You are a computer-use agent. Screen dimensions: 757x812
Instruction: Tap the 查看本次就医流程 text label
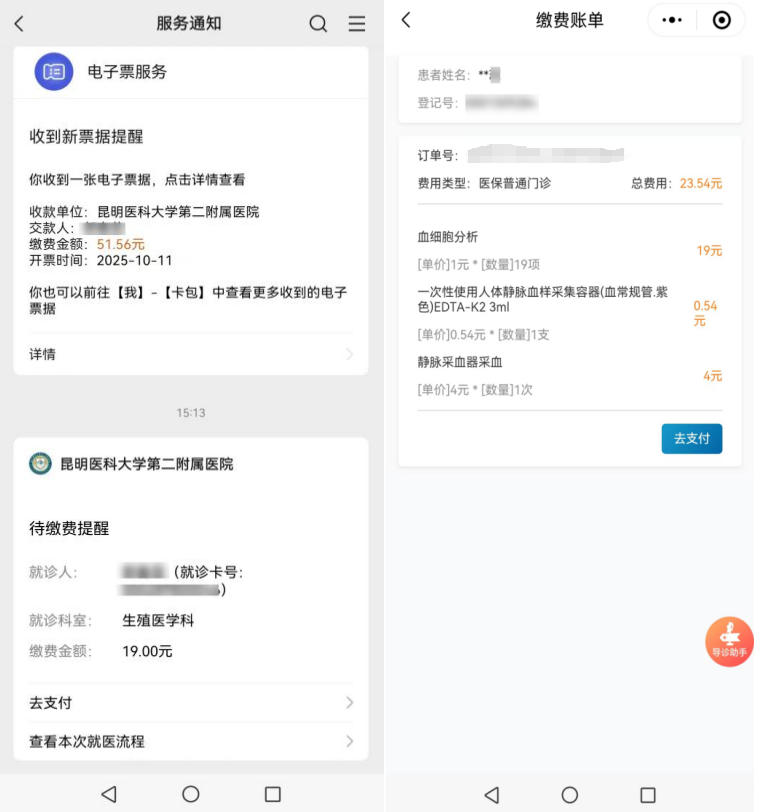pos(87,741)
